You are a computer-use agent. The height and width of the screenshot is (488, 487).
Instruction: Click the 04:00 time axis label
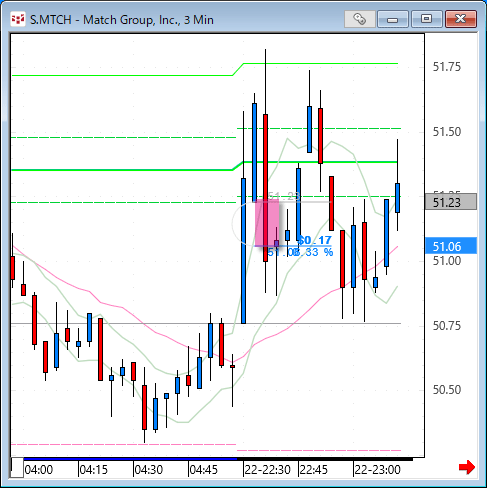(x=39, y=470)
